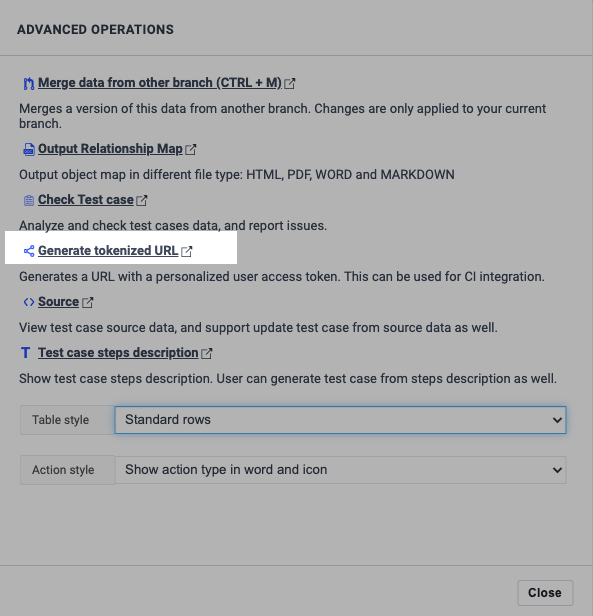This screenshot has height=616, width=593.
Task: Click the merge branch icon
Action: coord(29,83)
